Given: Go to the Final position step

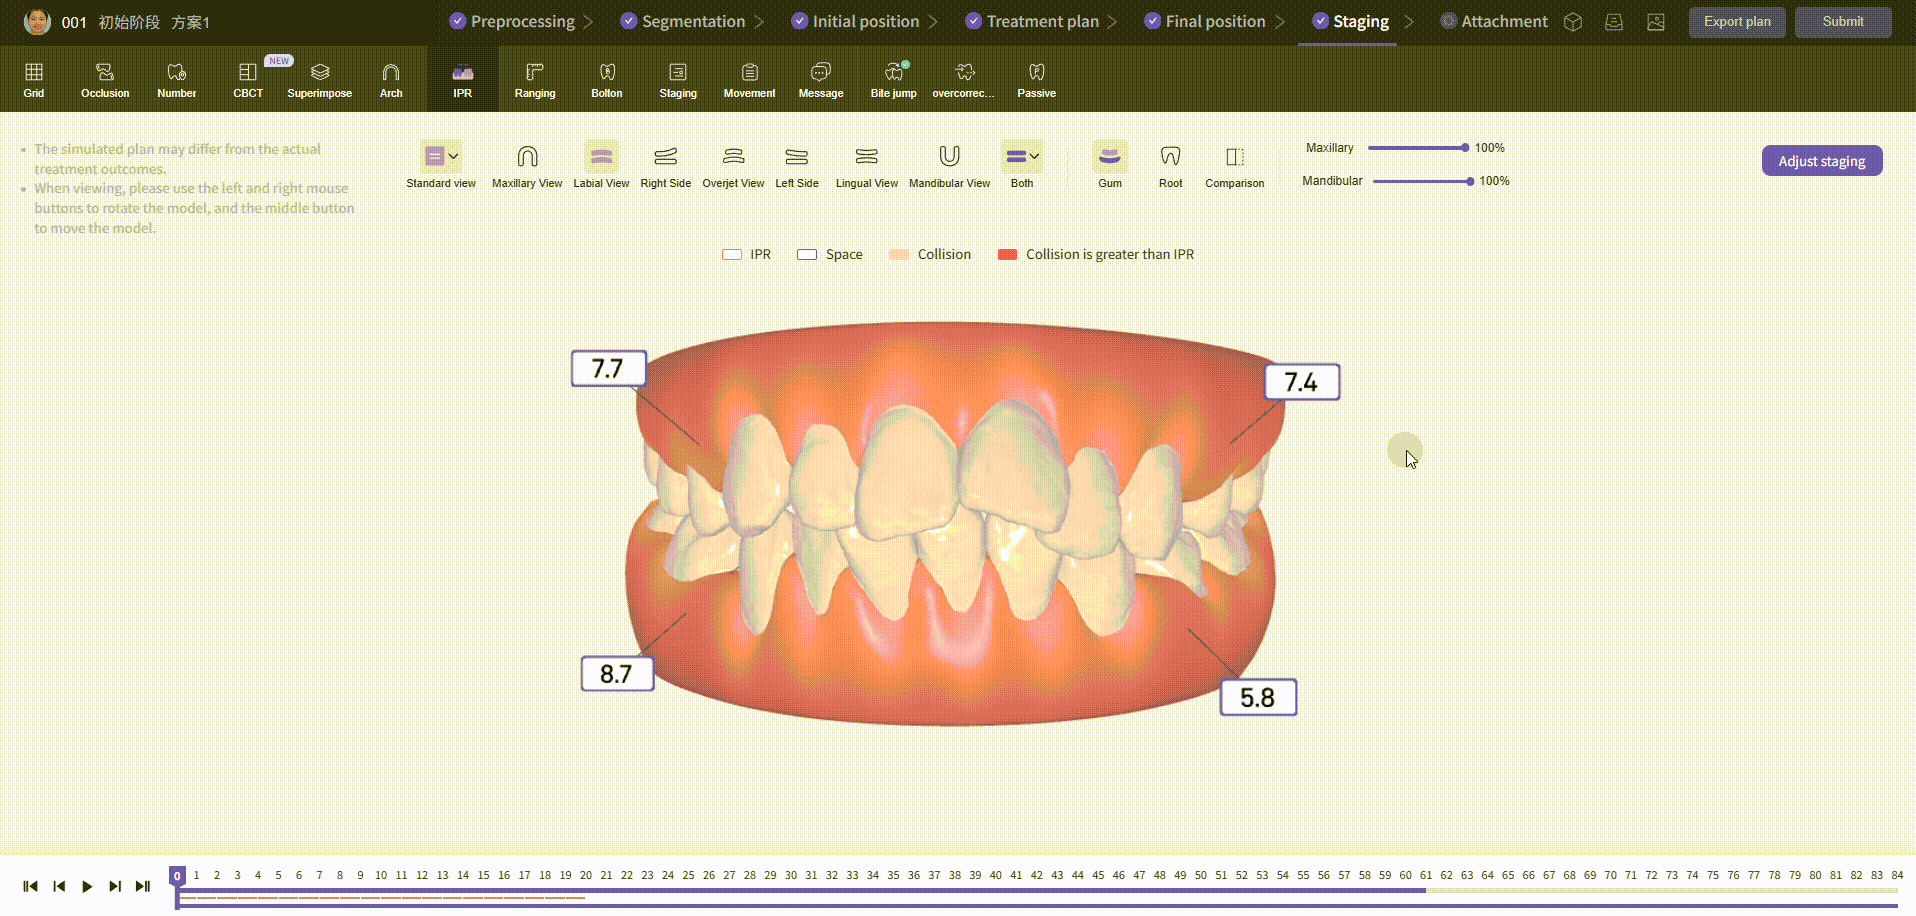Looking at the screenshot, I should click(1205, 21).
